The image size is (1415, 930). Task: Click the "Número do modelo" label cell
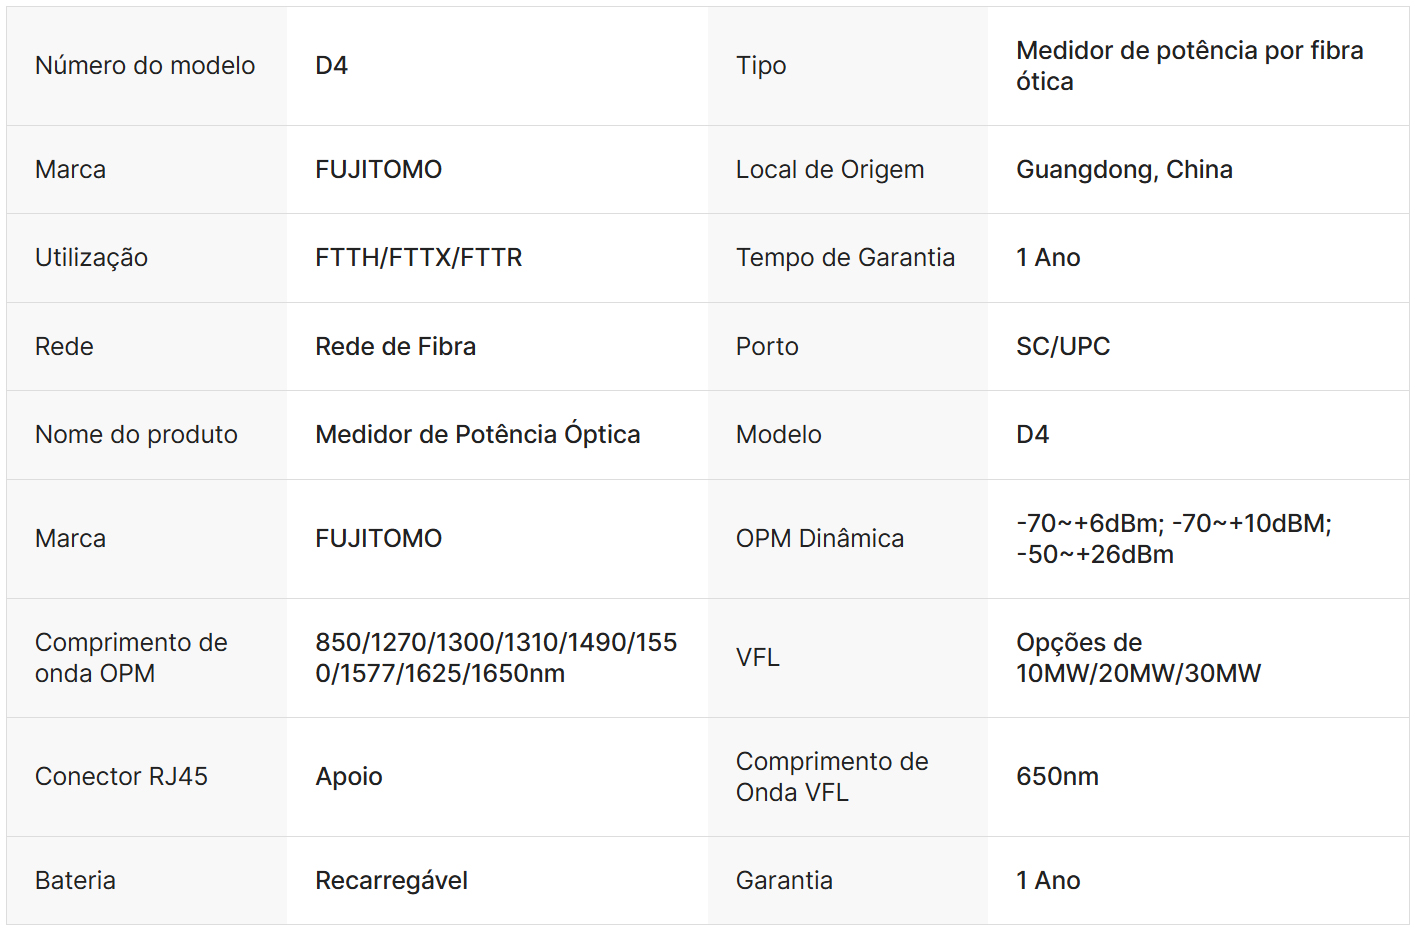pos(145,66)
